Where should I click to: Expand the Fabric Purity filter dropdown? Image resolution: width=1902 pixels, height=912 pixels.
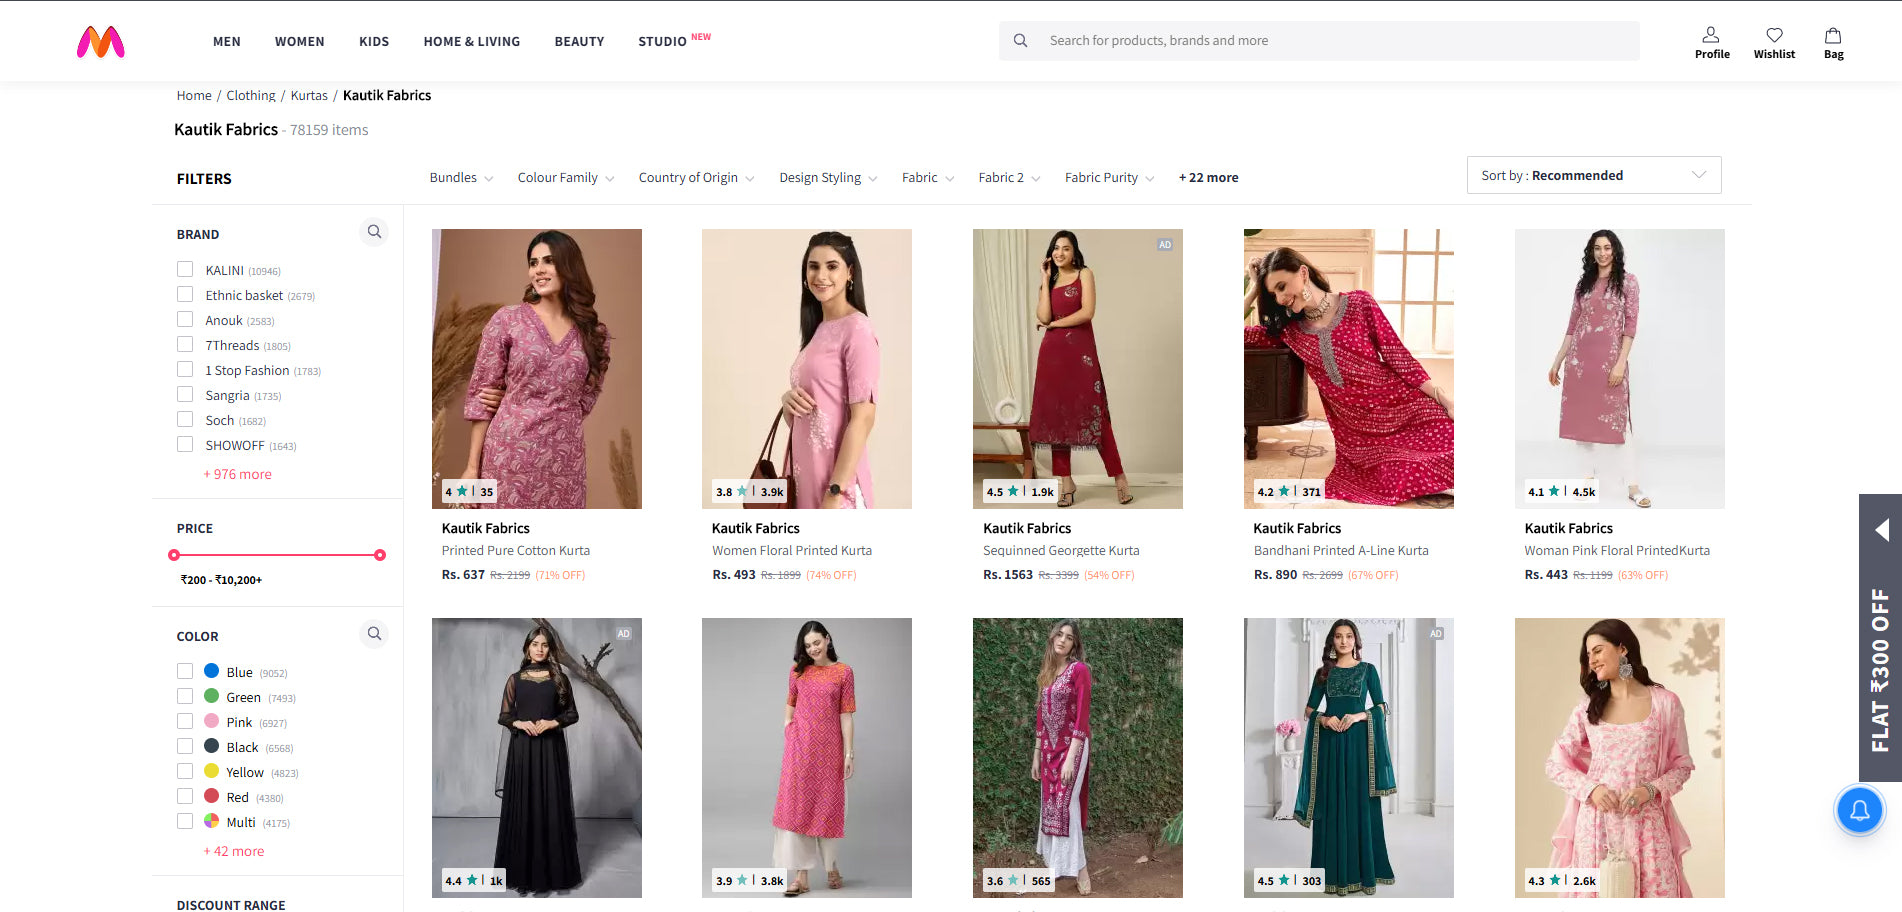coord(1108,178)
